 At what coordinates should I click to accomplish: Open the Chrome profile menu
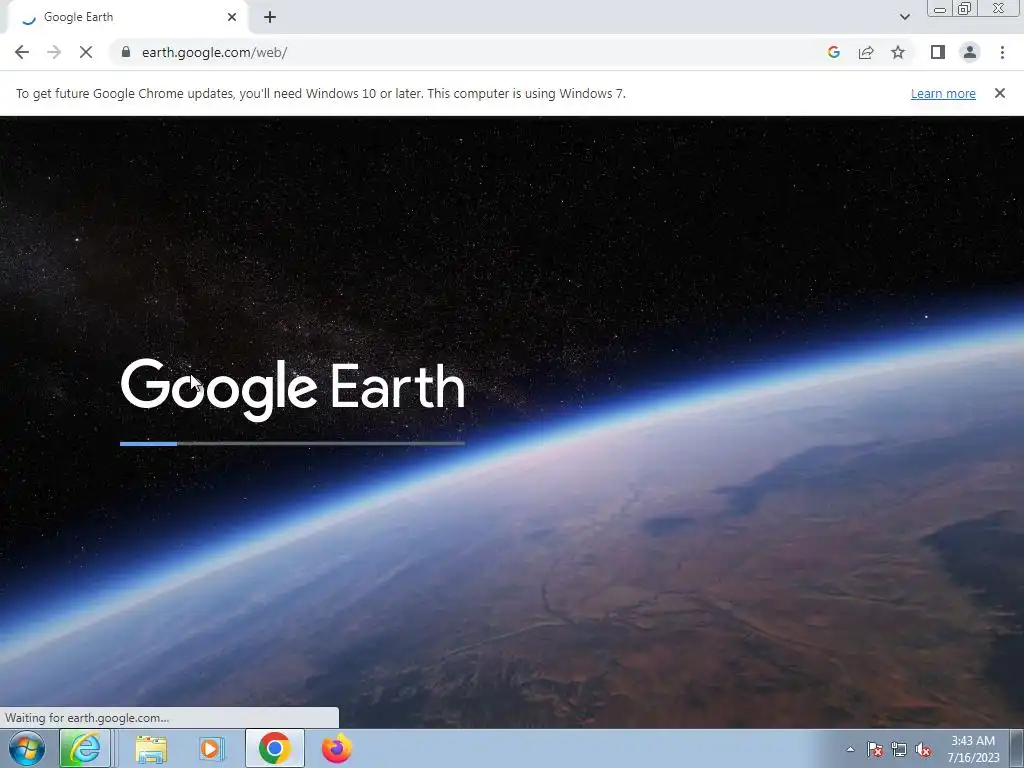[970, 52]
